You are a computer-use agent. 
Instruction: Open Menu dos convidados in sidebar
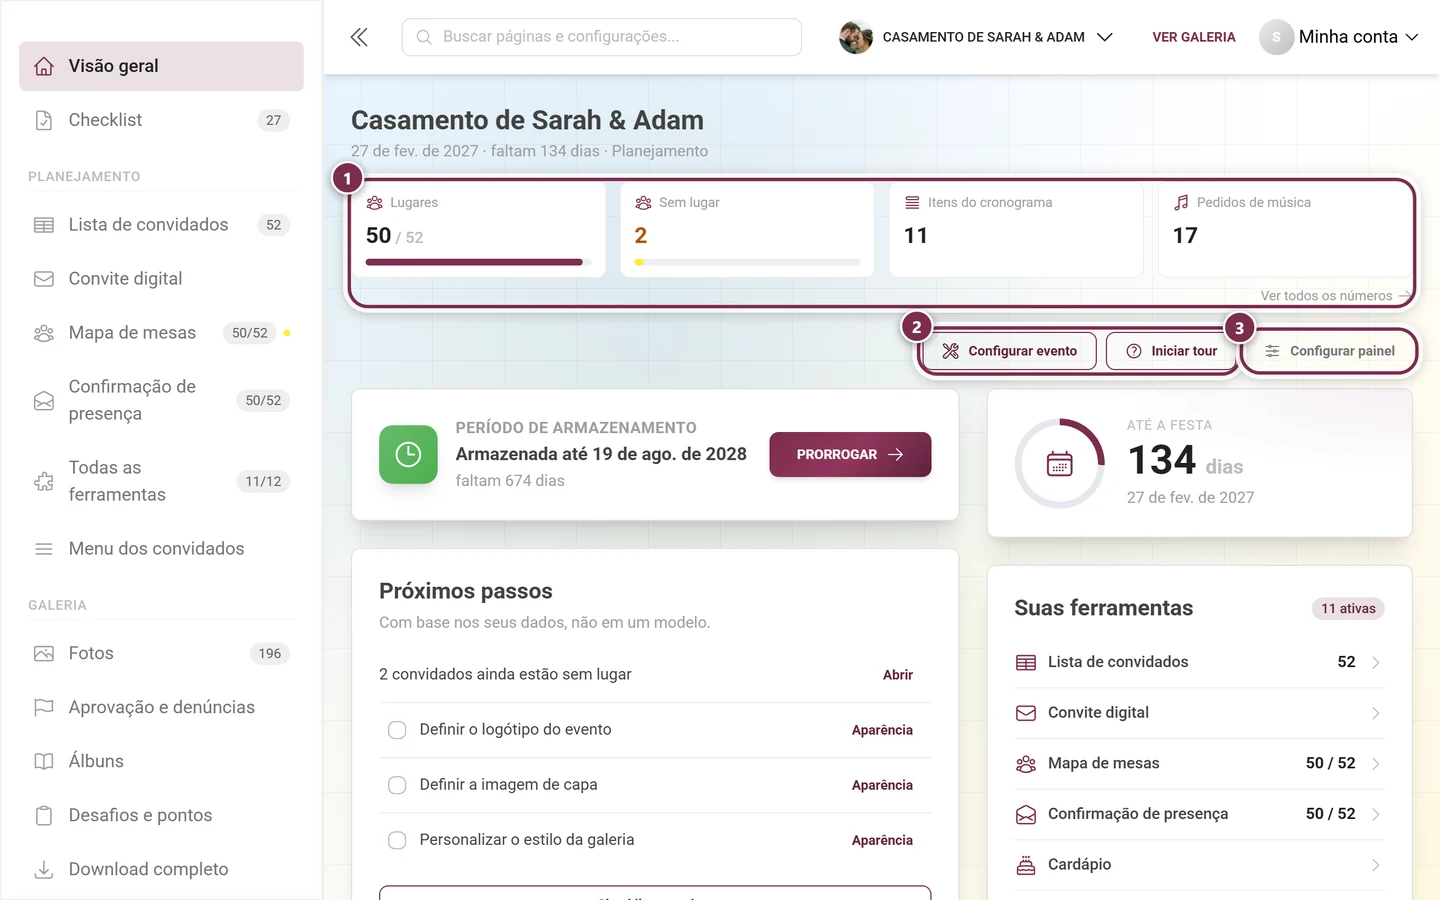point(161,549)
